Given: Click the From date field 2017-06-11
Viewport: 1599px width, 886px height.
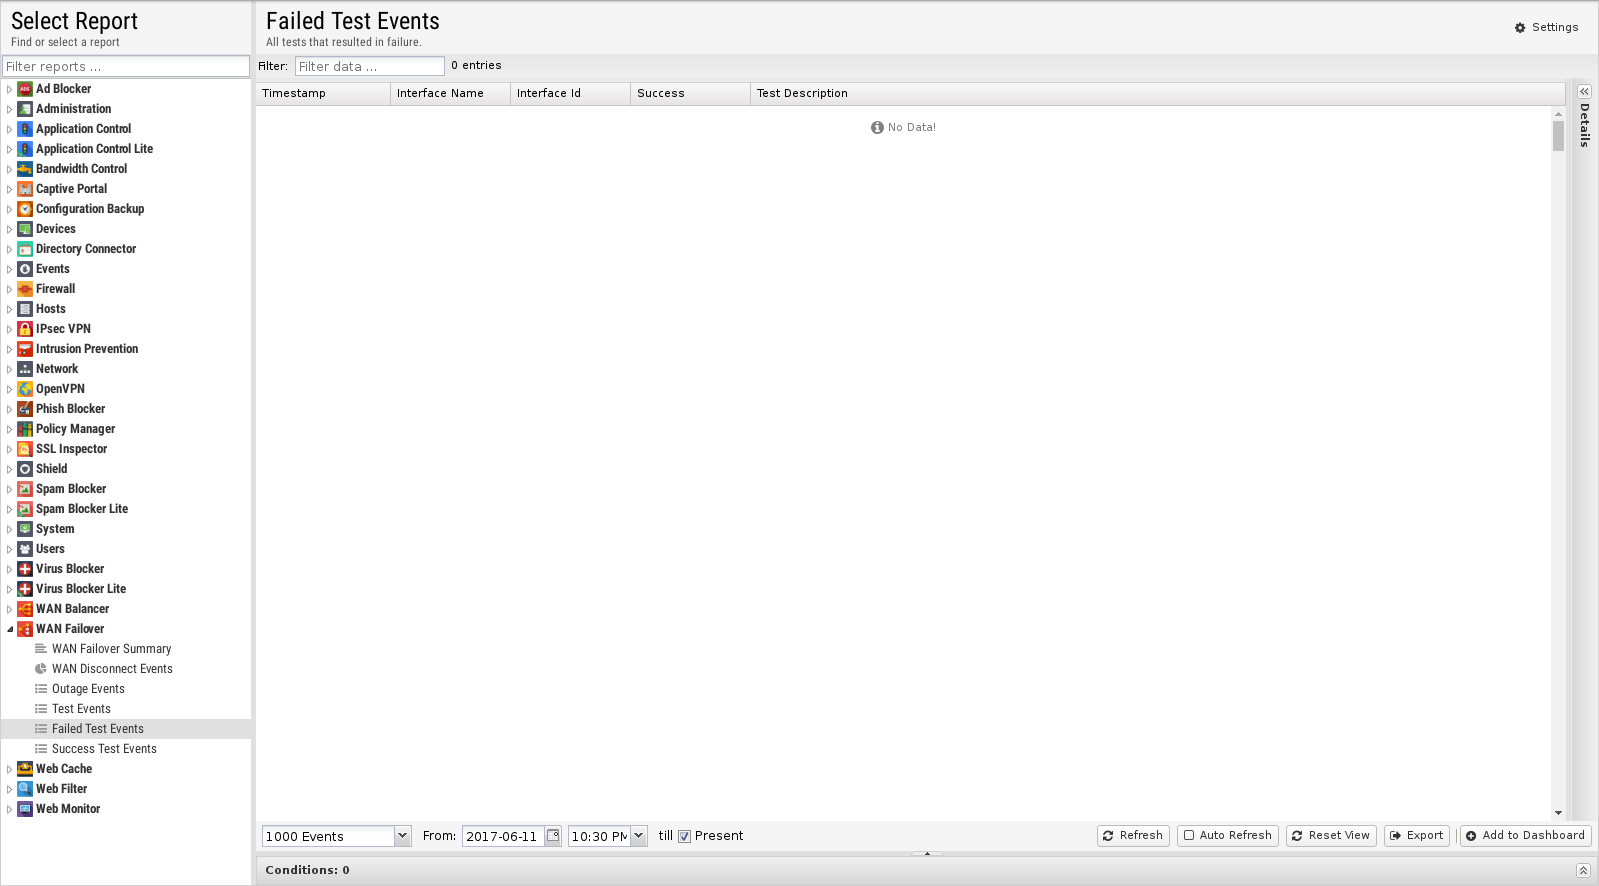Looking at the screenshot, I should [x=503, y=836].
